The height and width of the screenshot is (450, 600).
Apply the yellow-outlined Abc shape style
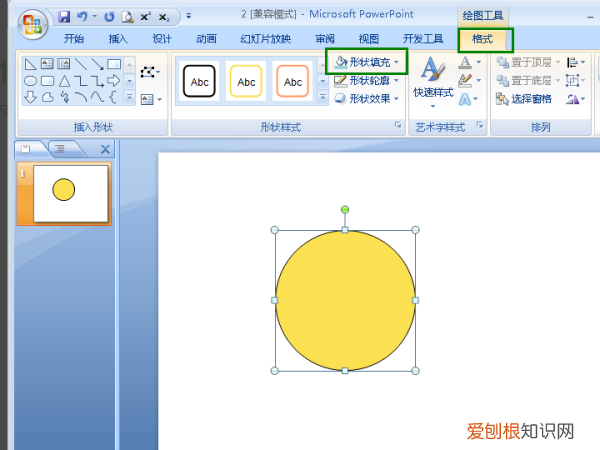(245, 82)
